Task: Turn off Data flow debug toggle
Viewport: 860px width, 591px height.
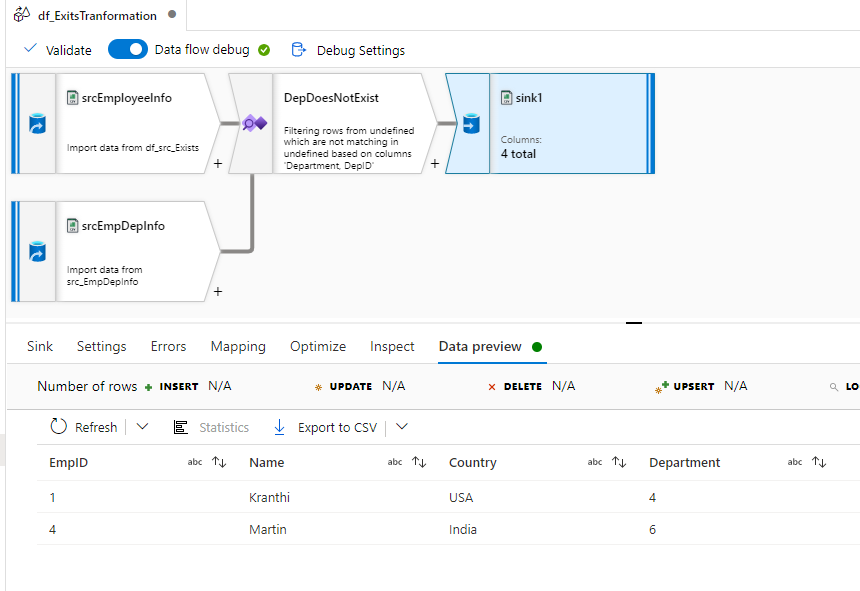Action: (x=128, y=49)
